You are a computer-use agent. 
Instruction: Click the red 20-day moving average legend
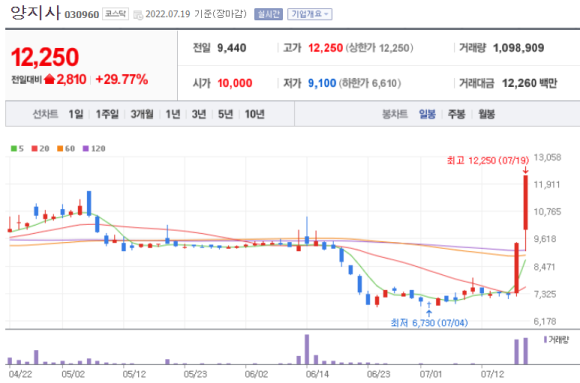tap(40, 148)
